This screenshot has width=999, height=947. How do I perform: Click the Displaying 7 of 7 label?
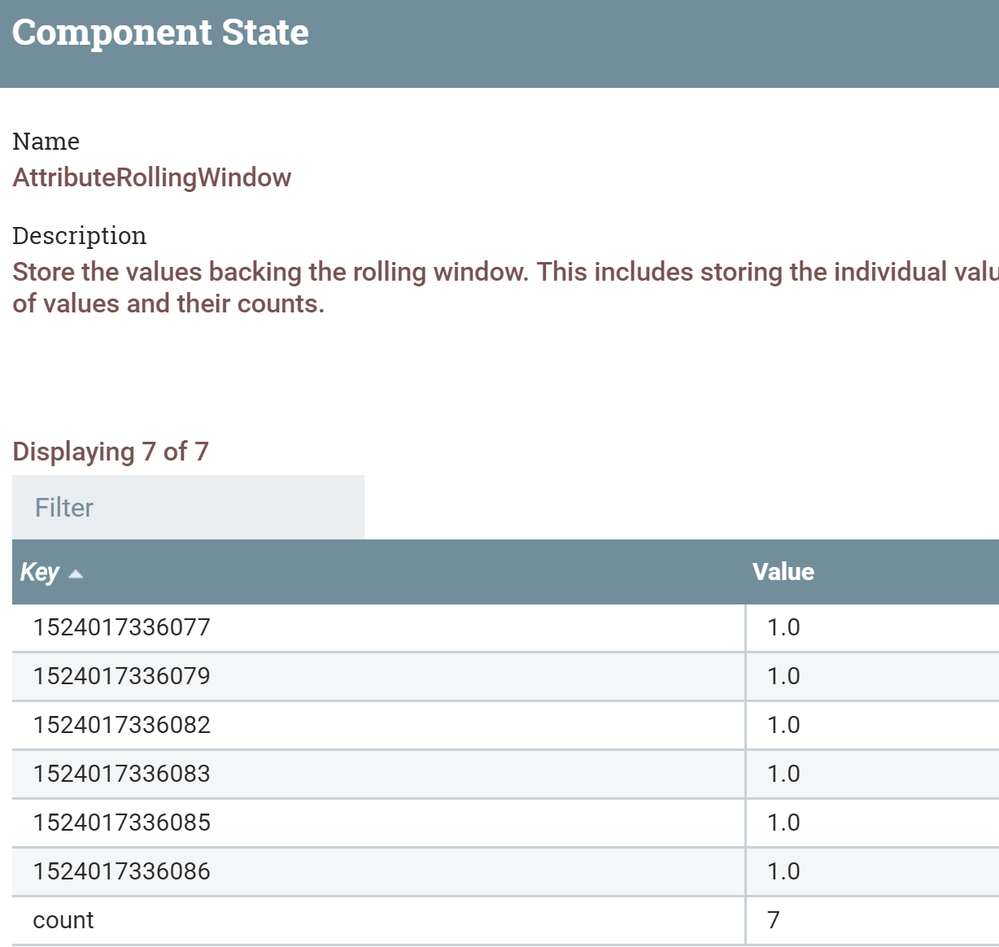(110, 452)
